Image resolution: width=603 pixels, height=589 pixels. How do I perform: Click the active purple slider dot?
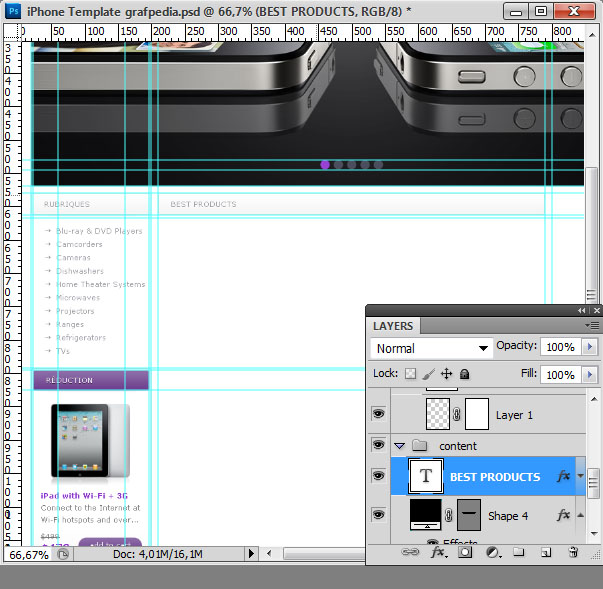point(325,165)
